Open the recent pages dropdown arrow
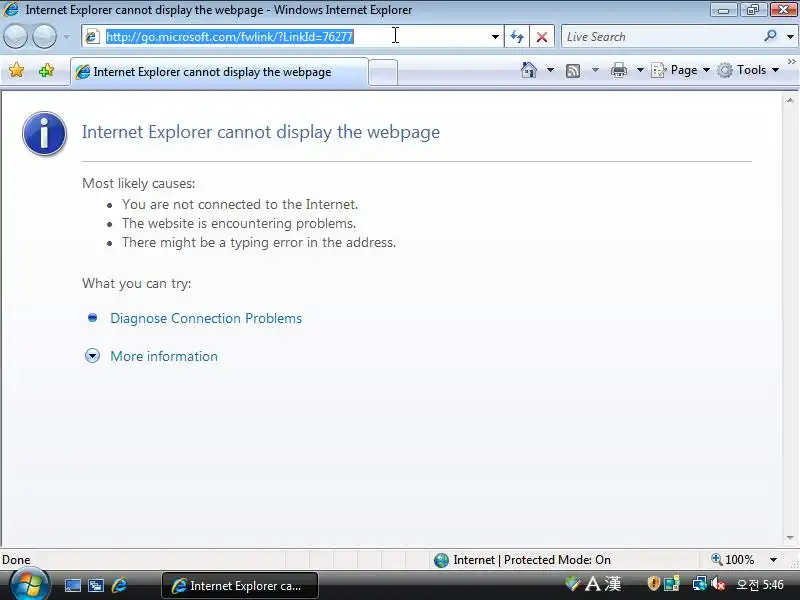Image resolution: width=800 pixels, height=600 pixels. click(x=67, y=37)
